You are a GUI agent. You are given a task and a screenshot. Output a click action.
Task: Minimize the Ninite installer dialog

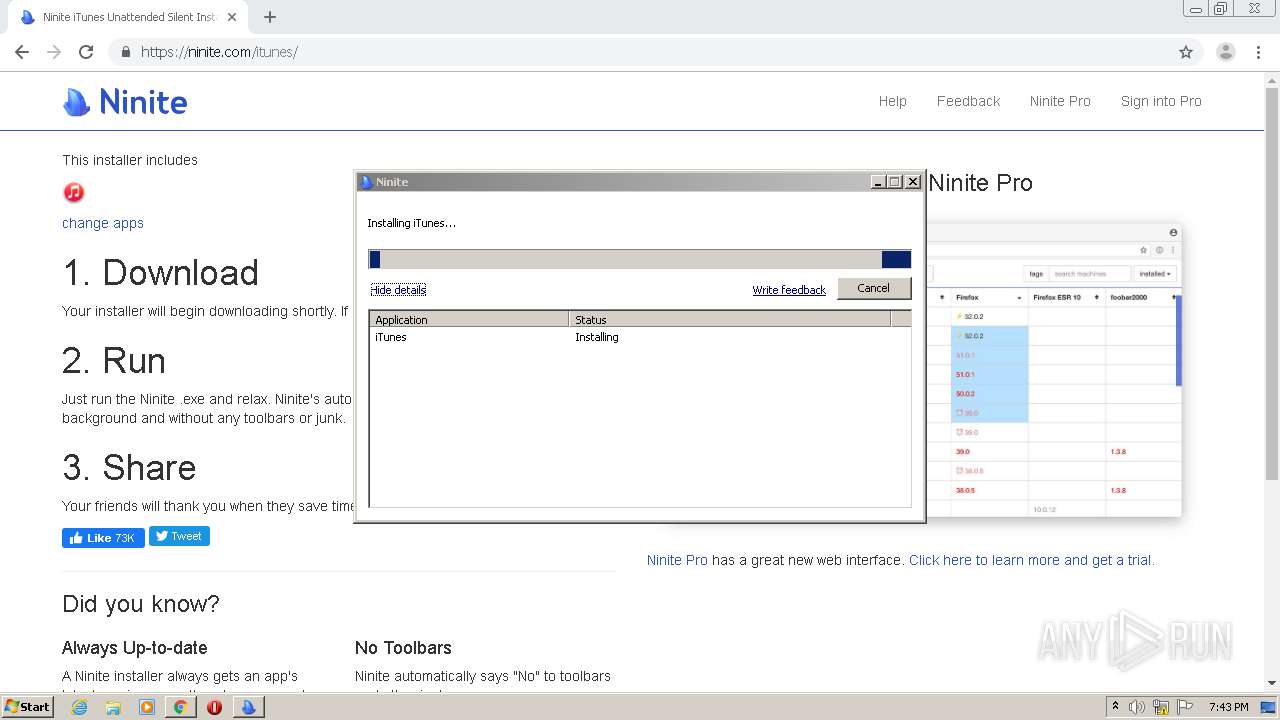tap(878, 182)
